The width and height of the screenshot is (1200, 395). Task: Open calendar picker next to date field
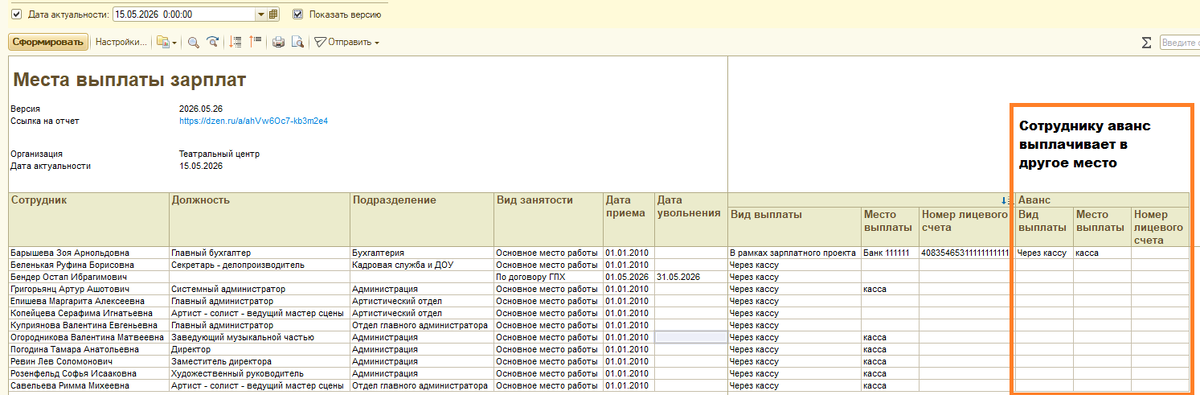[x=273, y=15]
